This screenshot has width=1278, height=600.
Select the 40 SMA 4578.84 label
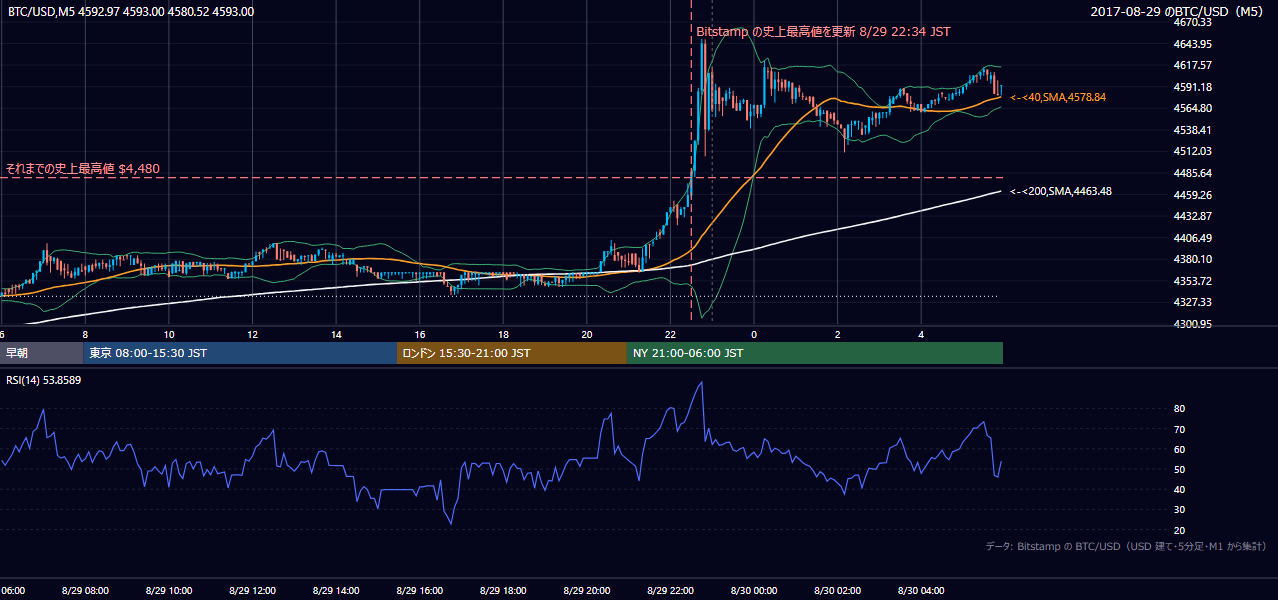[x=1058, y=97]
